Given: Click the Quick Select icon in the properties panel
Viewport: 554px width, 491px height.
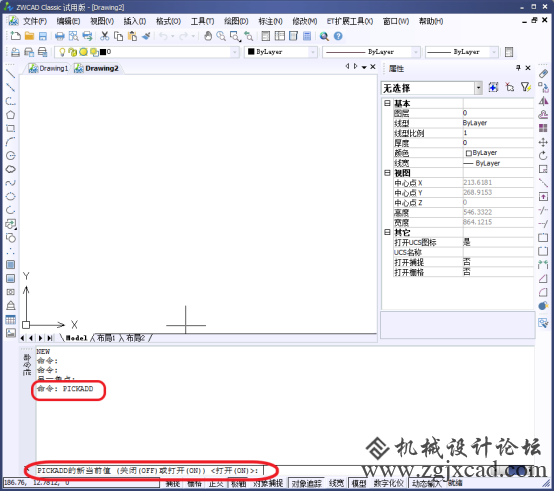Looking at the screenshot, I should (526, 87).
